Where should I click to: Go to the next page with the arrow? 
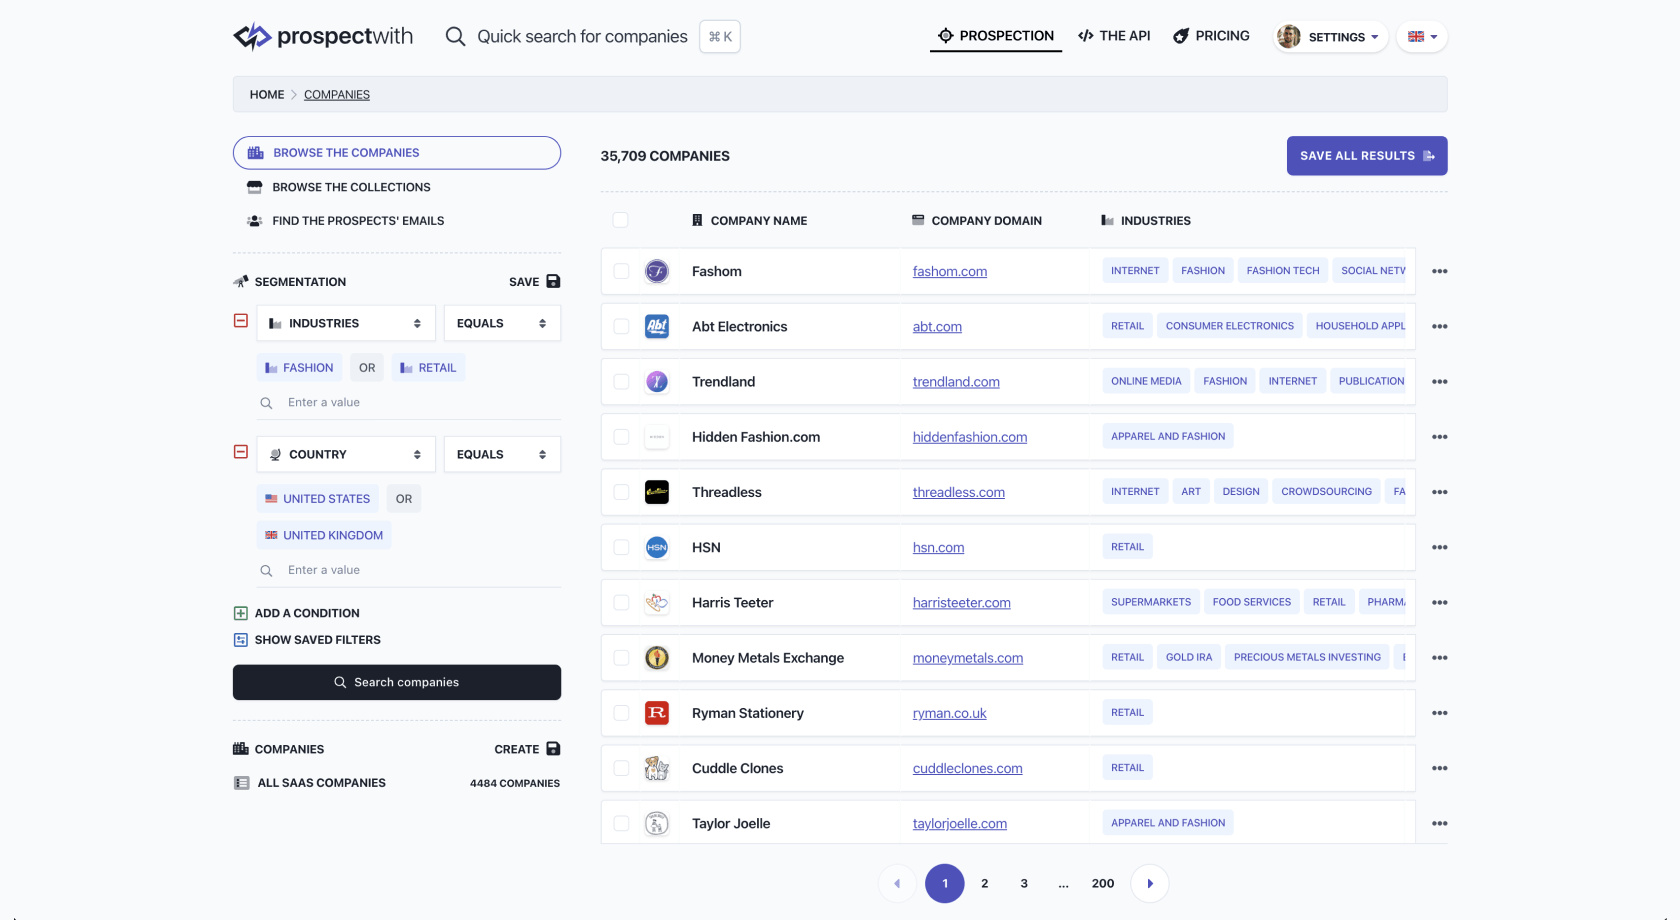[1150, 883]
